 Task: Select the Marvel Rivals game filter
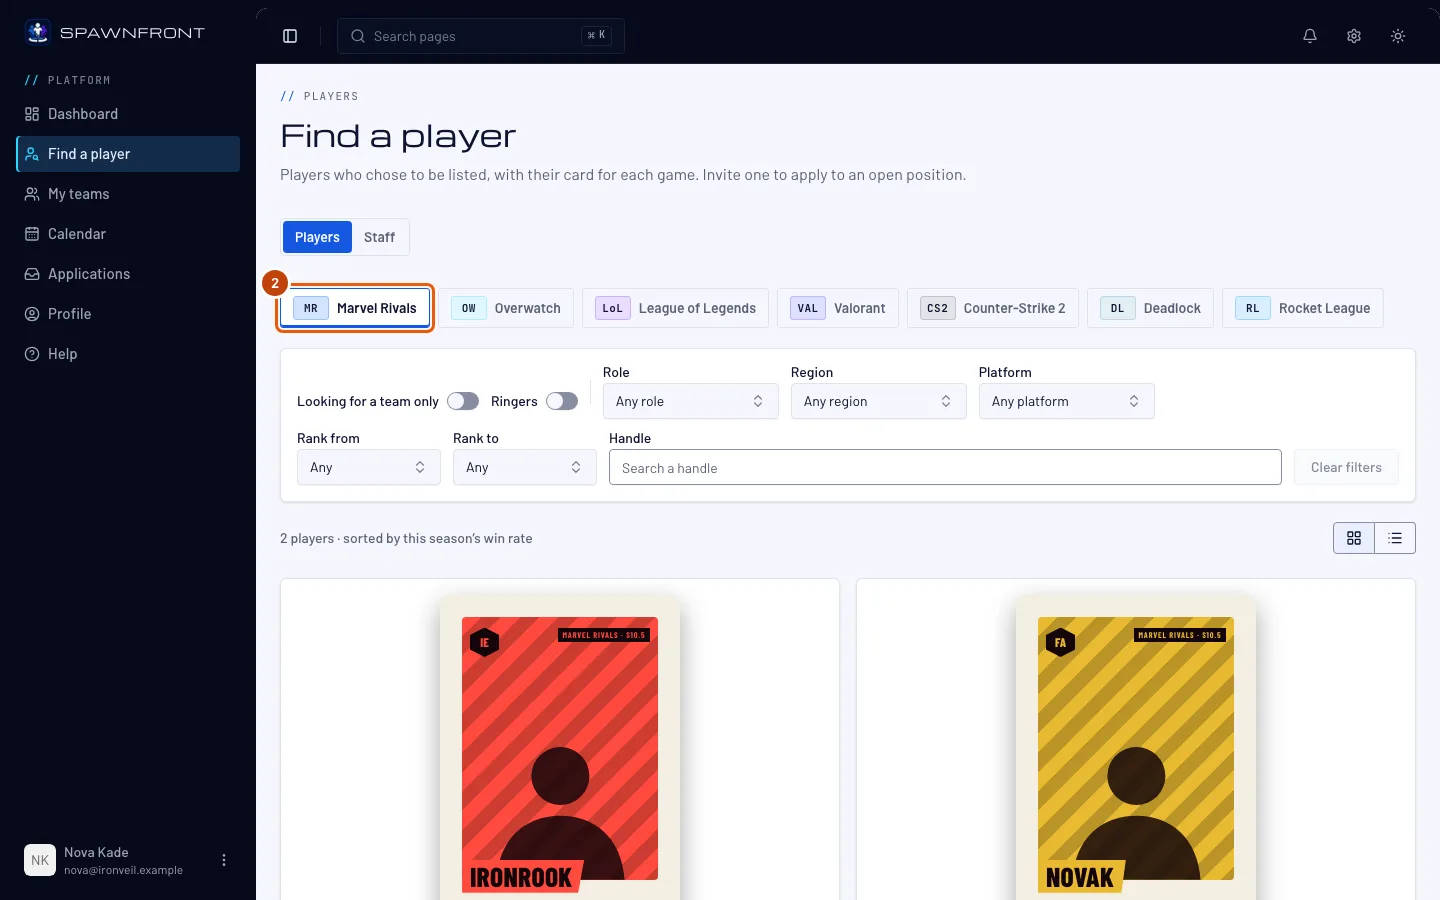pos(355,308)
